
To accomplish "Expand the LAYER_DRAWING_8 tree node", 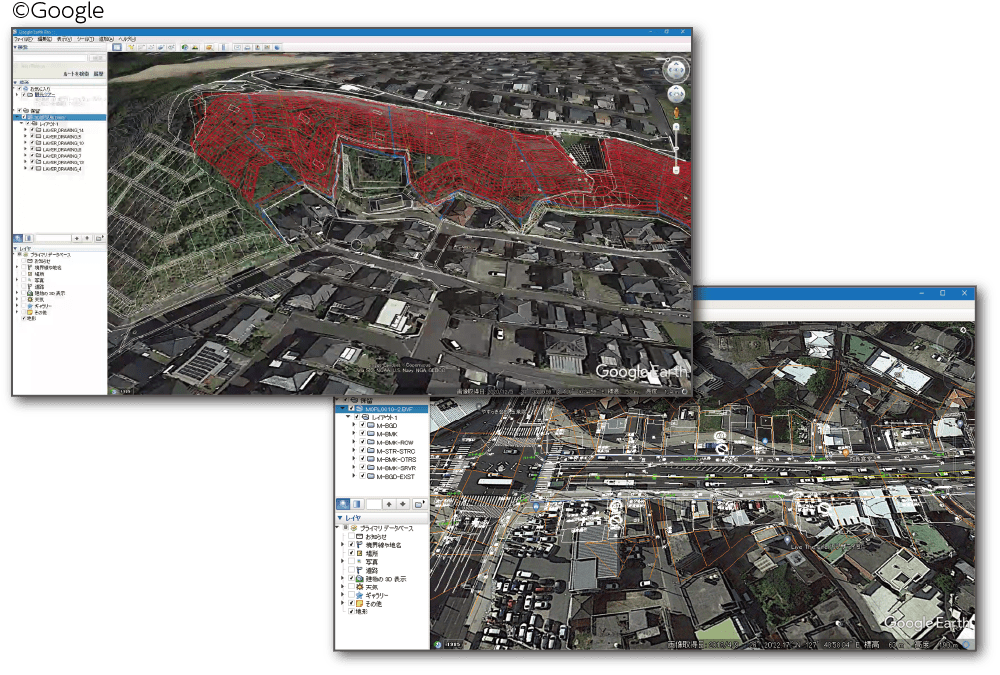I will click(x=26, y=149).
